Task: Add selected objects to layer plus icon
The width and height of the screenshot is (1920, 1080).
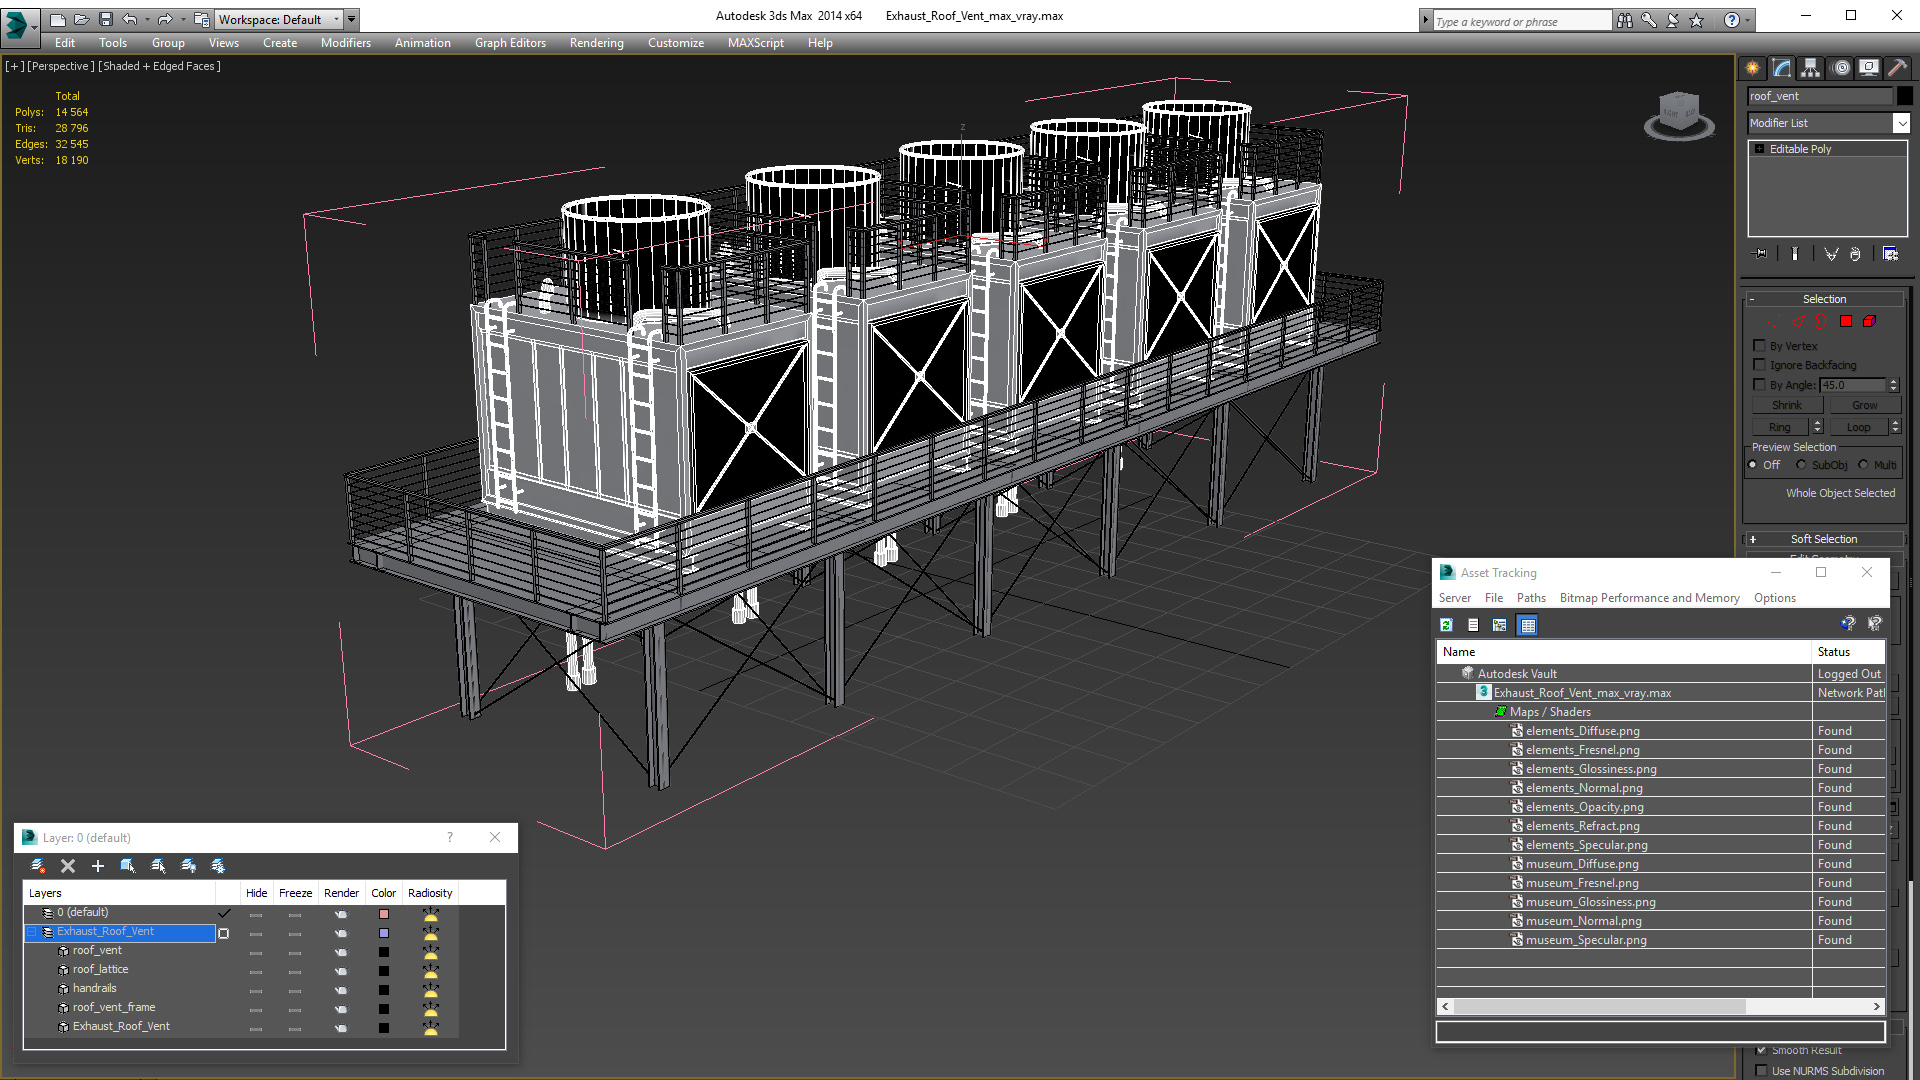Action: pos(98,866)
